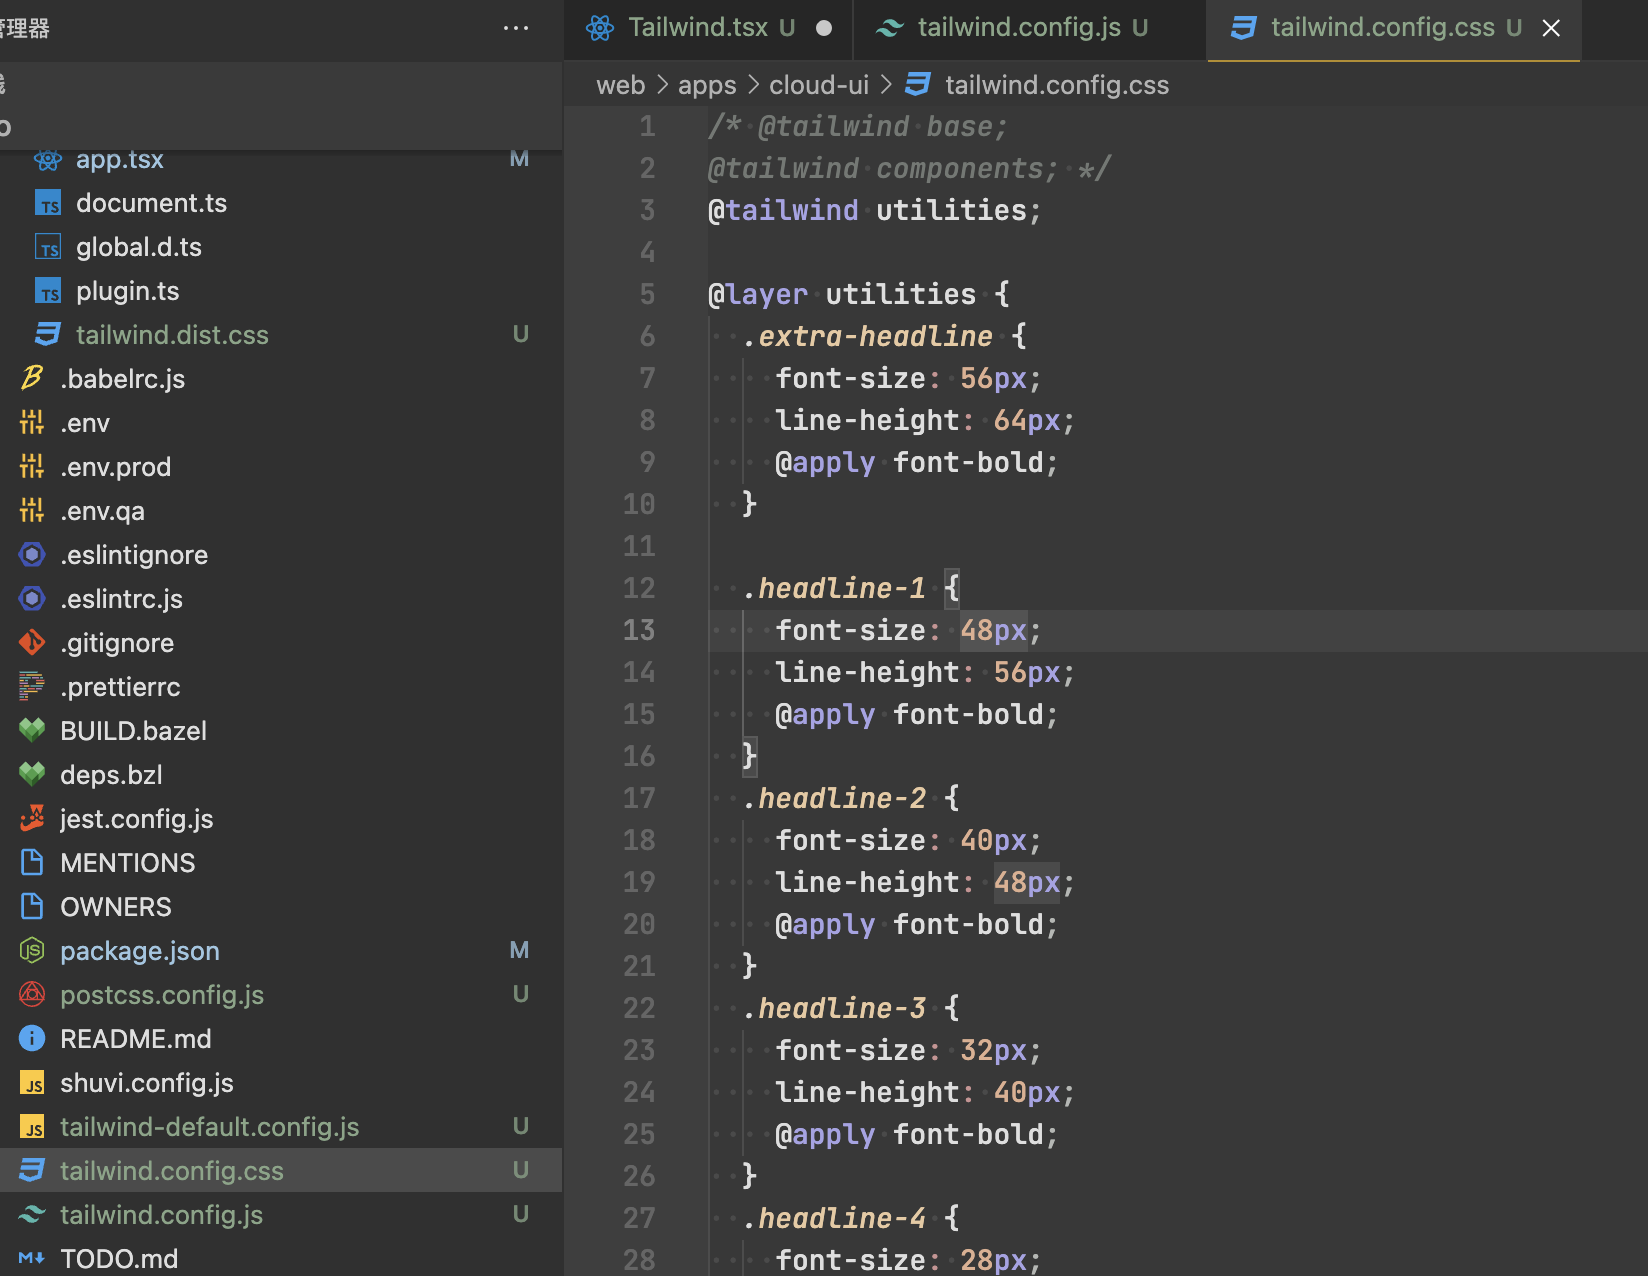Click the Markdown icon next to TODO.md
The image size is (1648, 1276).
pyautogui.click(x=31, y=1258)
